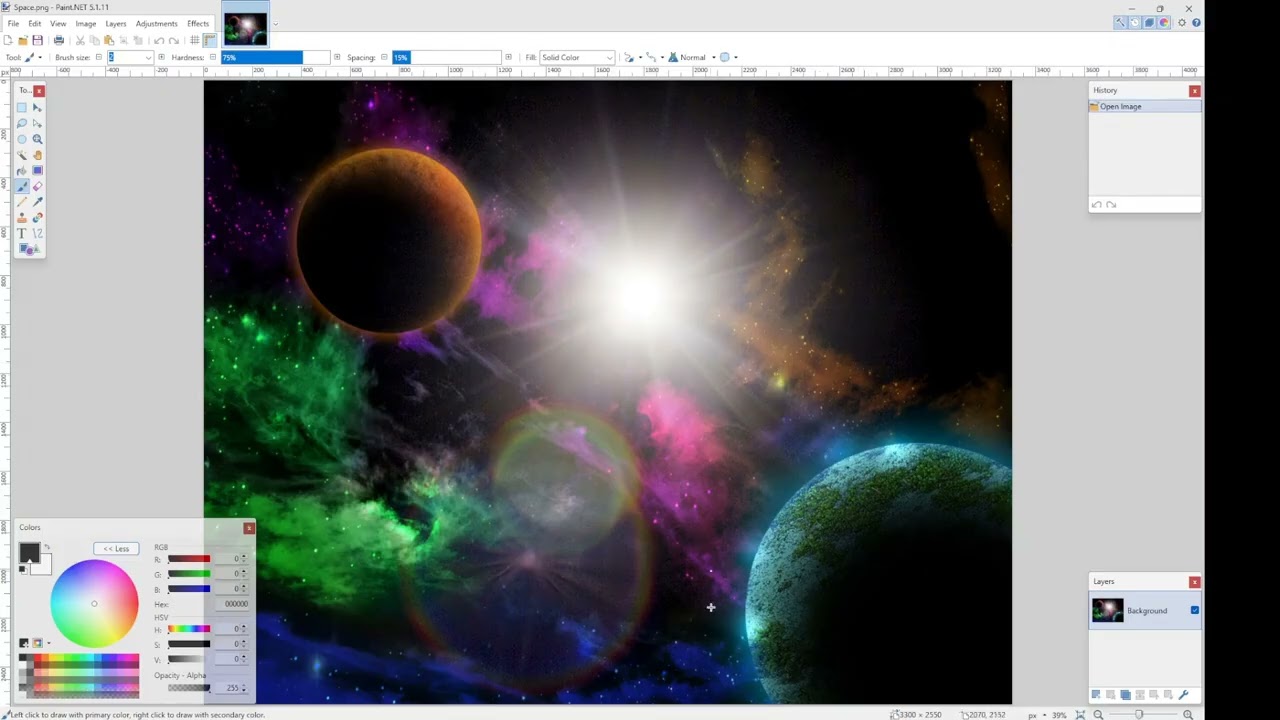Open the Fill Solid Color dropdown
Image resolution: width=1280 pixels, height=720 pixels.
(x=577, y=57)
